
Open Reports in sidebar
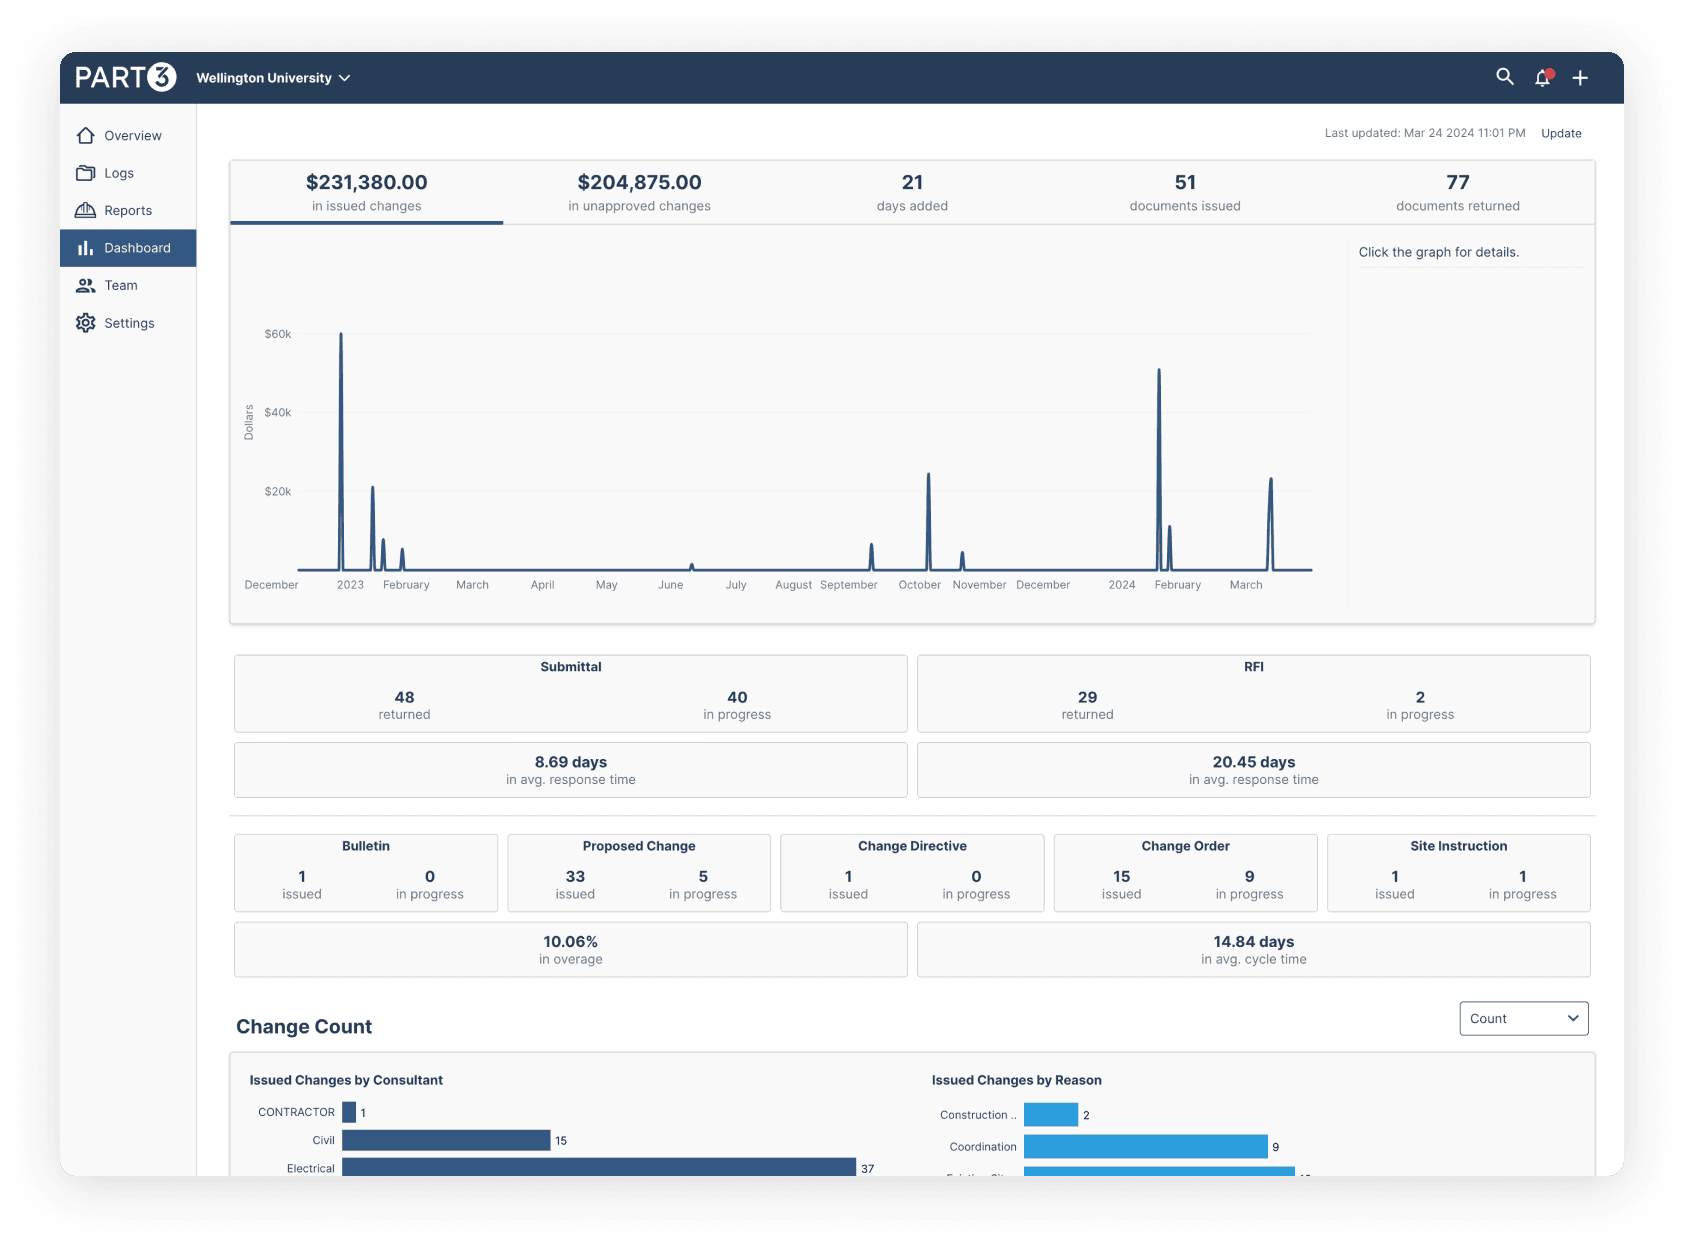(128, 210)
